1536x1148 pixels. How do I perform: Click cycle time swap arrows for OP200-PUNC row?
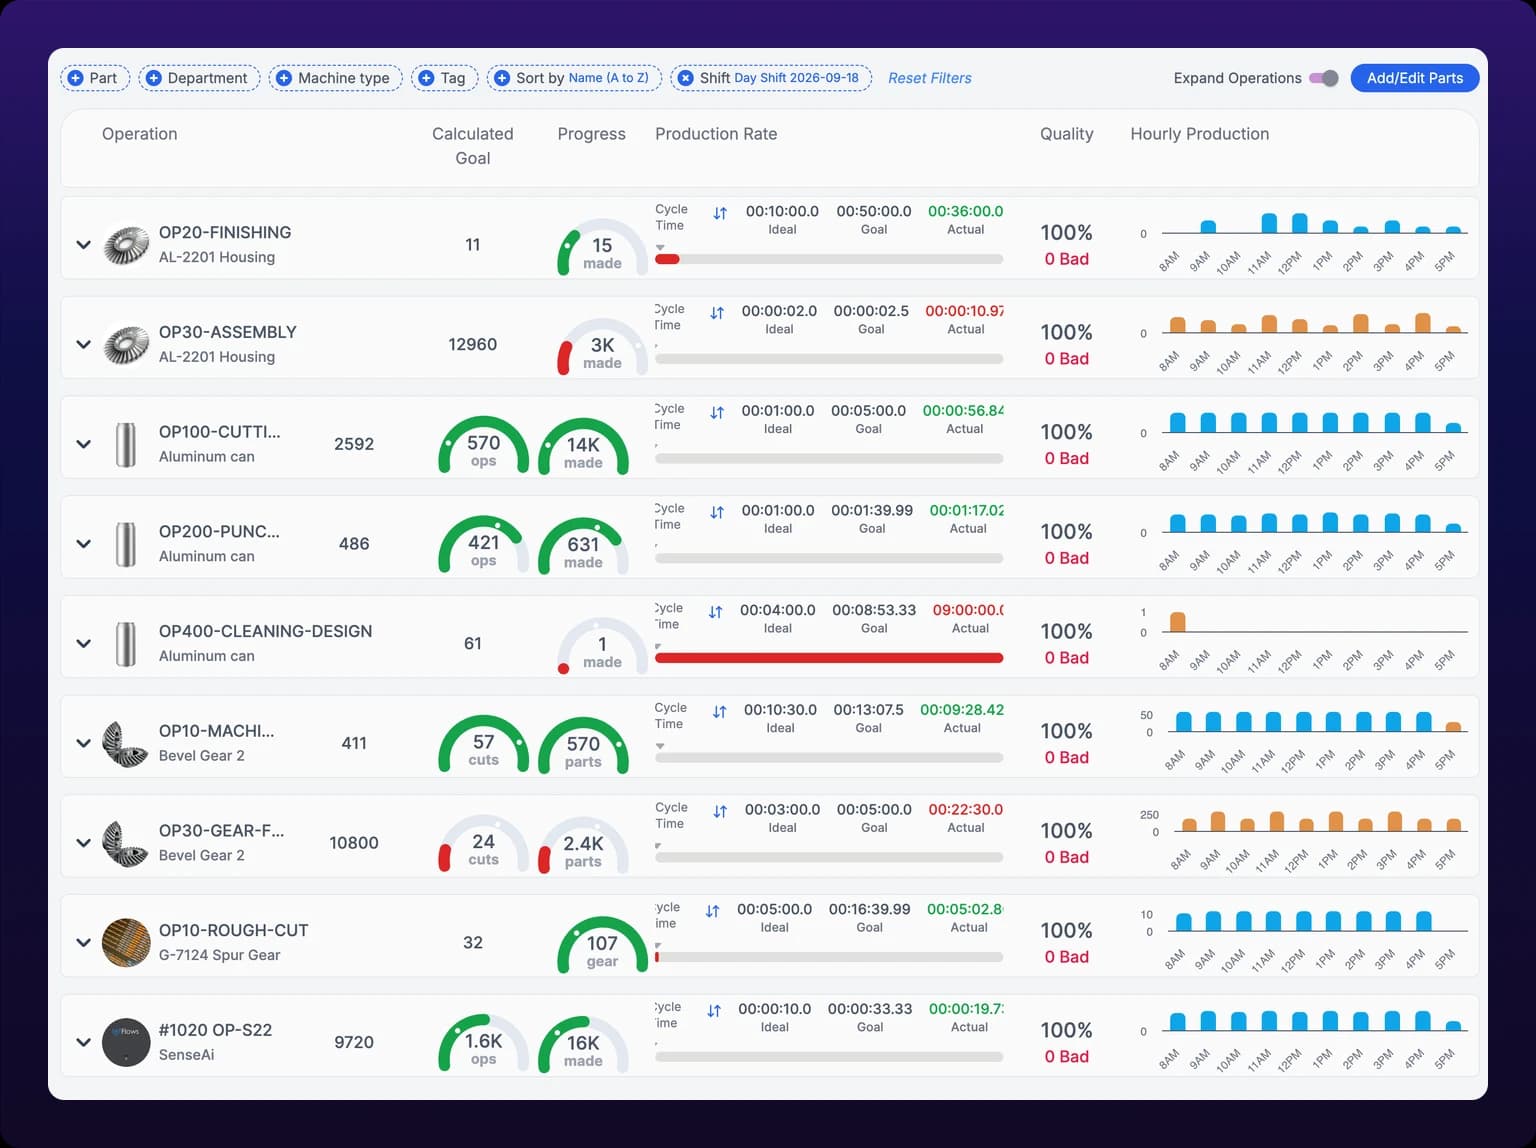pyautogui.click(x=717, y=512)
